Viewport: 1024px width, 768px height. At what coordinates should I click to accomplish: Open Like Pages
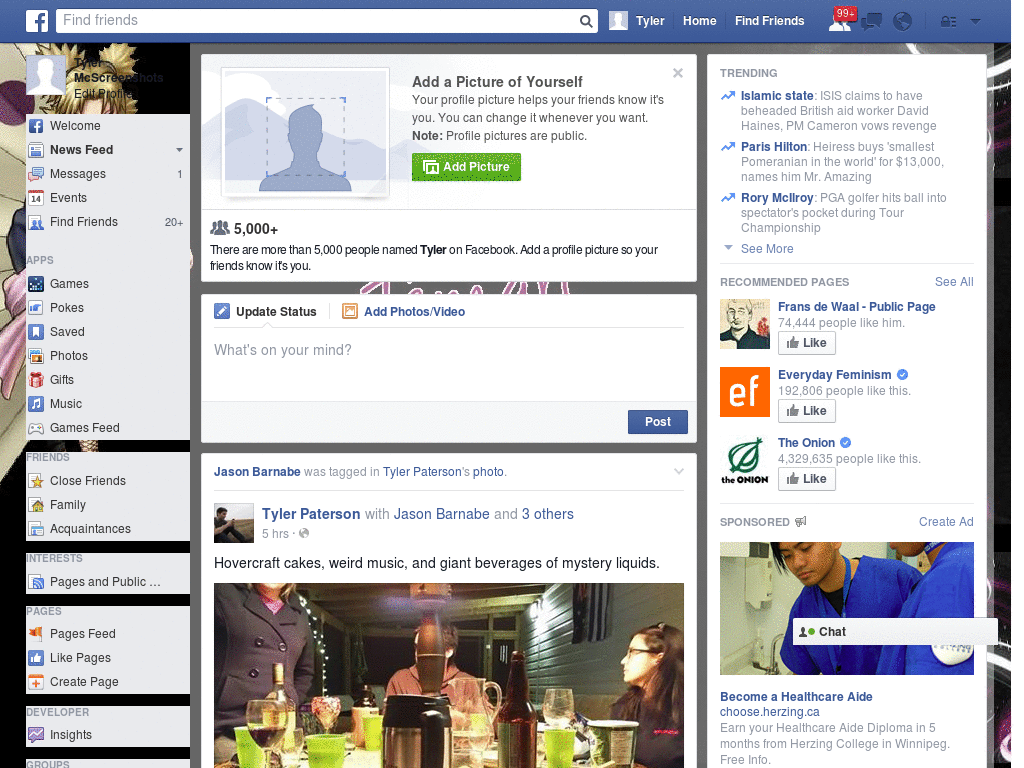point(108,658)
